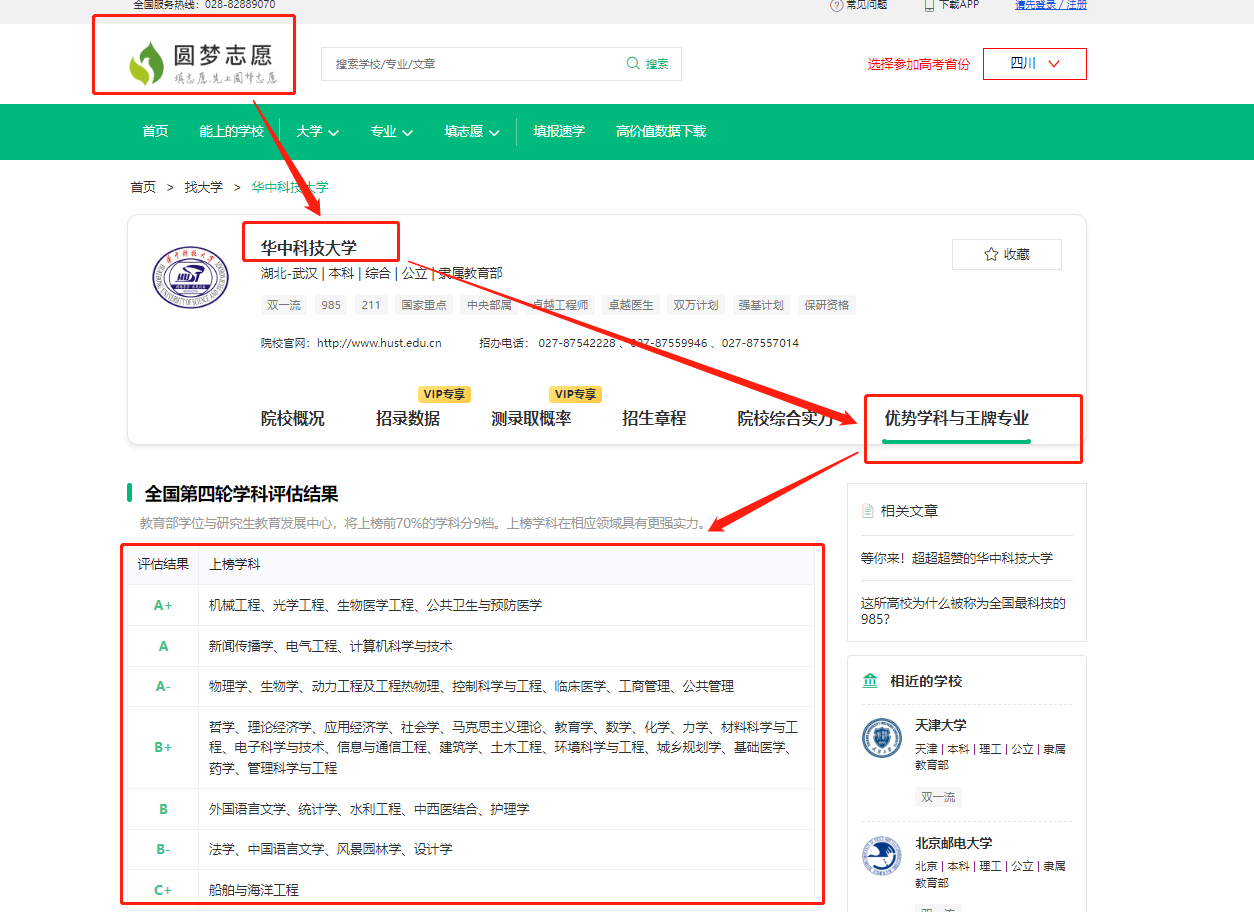
Task: Click the A+ grade cell
Action: pyautogui.click(x=163, y=605)
